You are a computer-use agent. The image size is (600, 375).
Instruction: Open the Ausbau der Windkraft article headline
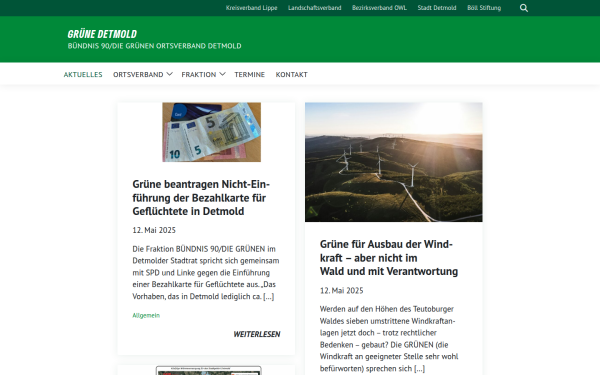point(389,258)
